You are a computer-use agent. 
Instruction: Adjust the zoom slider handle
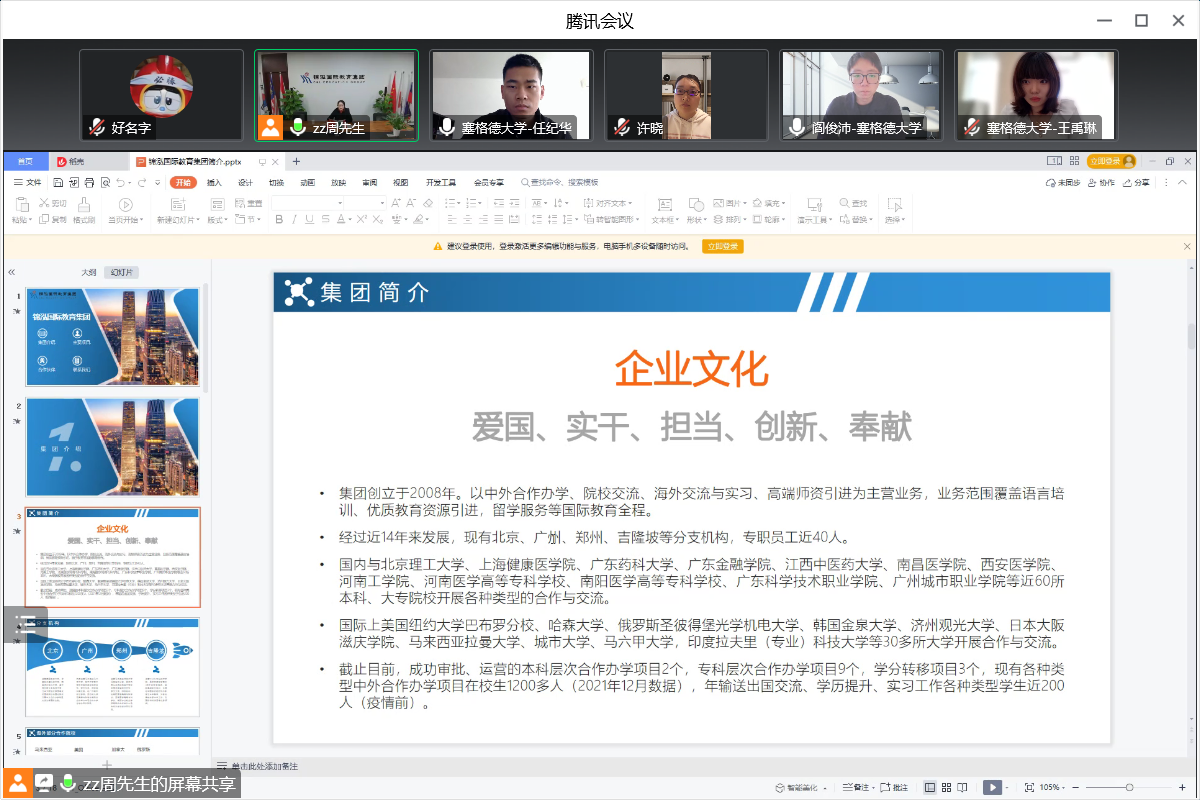point(1129,788)
